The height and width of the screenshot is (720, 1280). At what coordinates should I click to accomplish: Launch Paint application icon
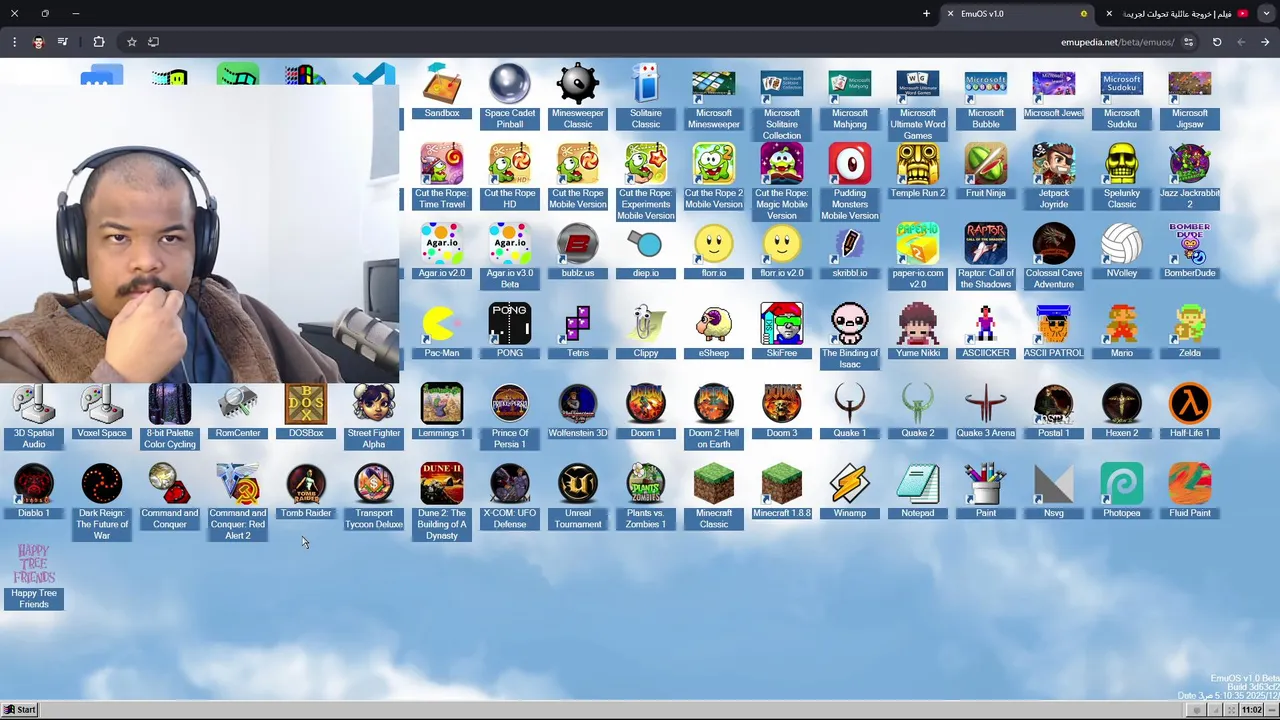(986, 492)
